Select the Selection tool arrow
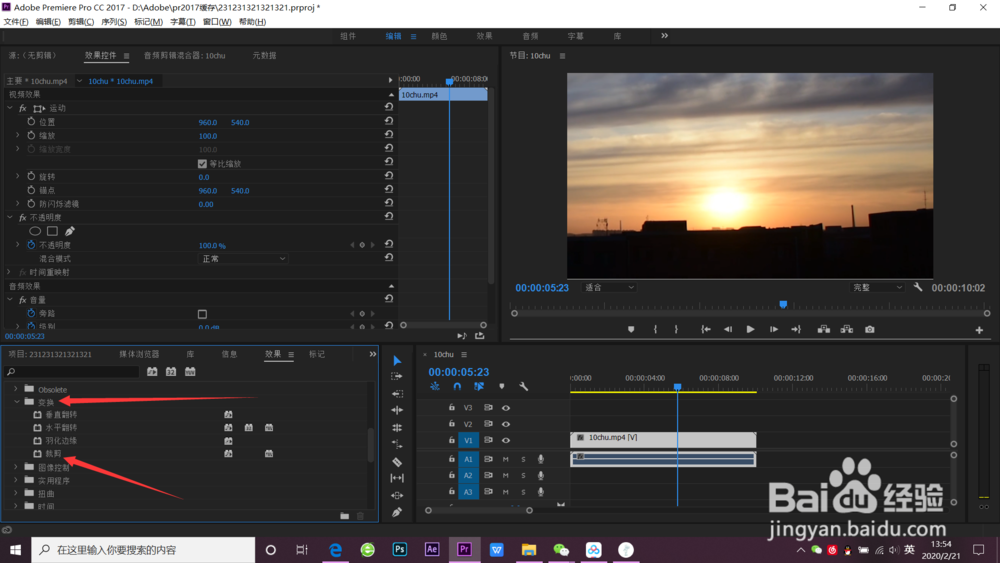The width and height of the screenshot is (1000, 563). 397,361
